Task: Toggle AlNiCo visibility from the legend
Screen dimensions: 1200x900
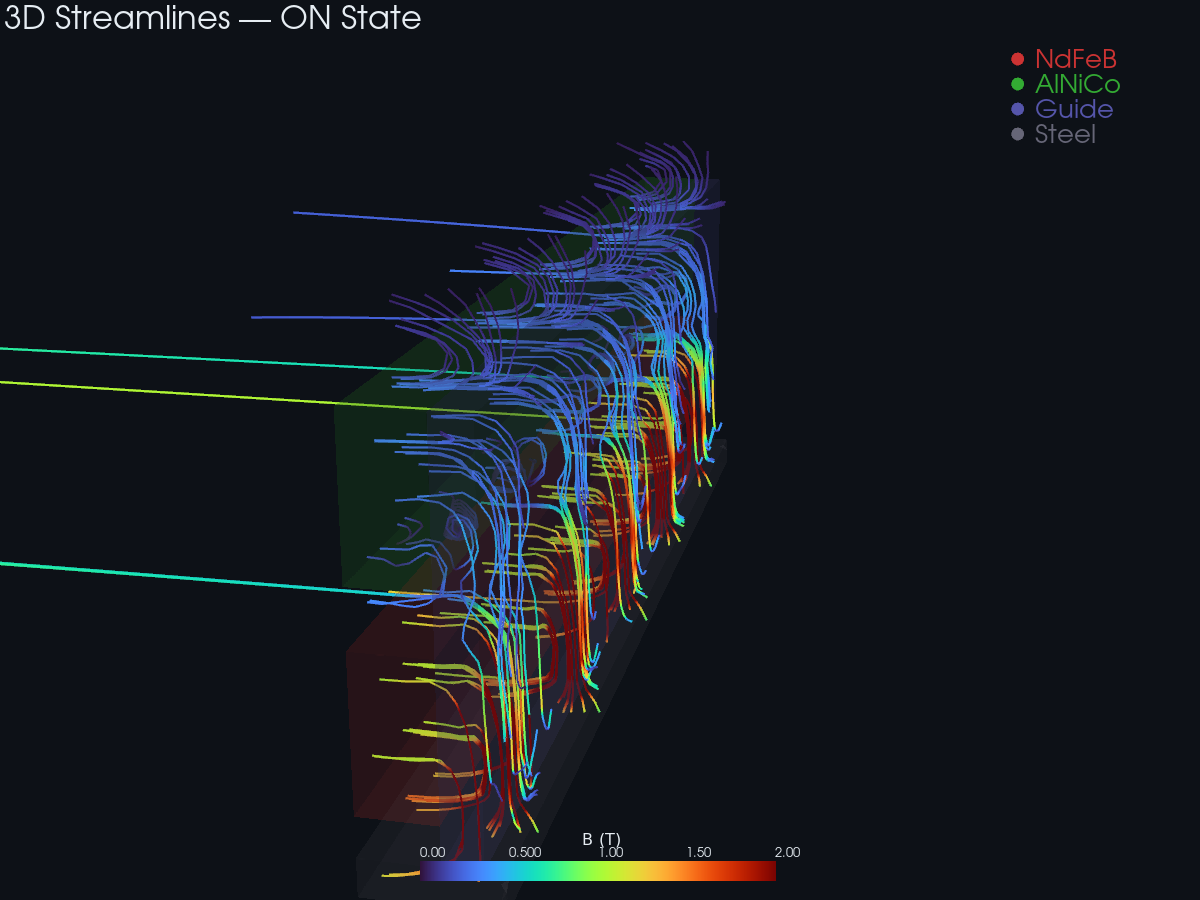Action: click(x=1078, y=85)
